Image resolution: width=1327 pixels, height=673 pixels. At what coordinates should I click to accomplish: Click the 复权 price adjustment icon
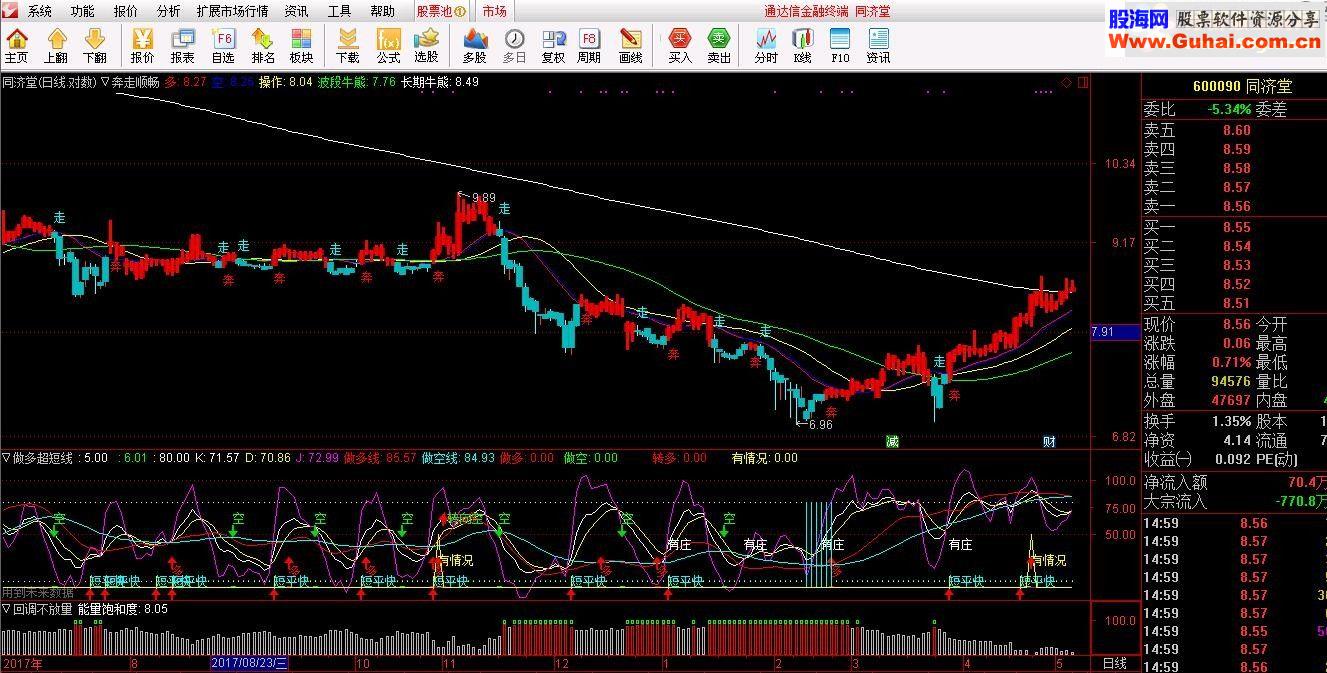coord(553,46)
